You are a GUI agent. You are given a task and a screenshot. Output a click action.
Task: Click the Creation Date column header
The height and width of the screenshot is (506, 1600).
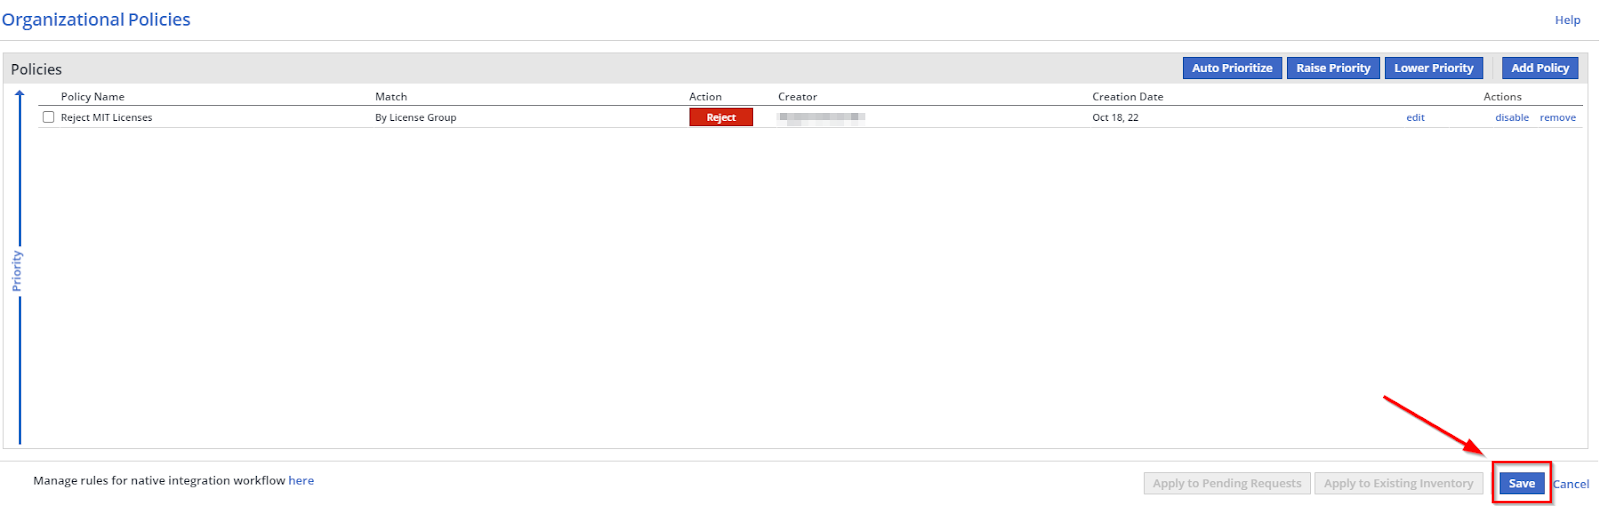click(x=1127, y=97)
